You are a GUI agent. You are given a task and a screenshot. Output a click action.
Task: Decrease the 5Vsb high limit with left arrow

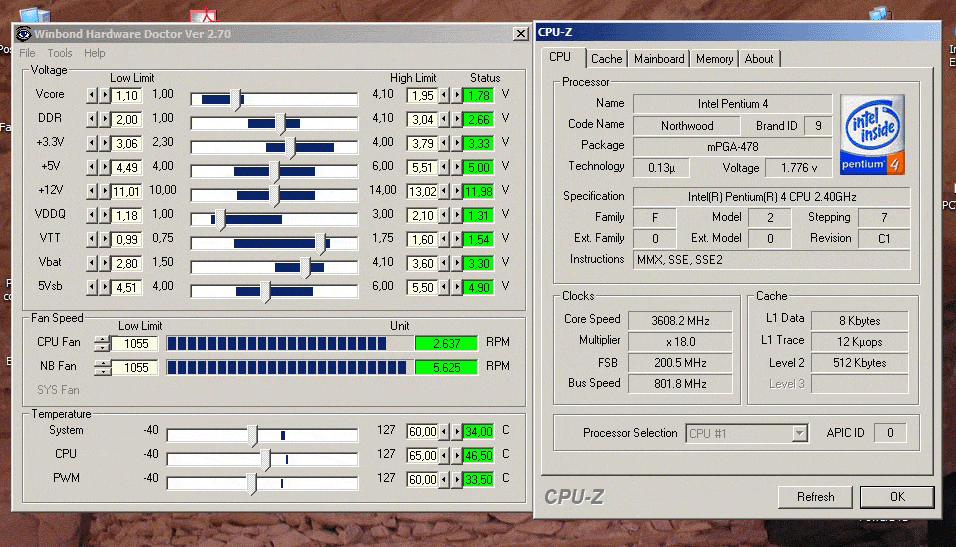tap(444, 287)
